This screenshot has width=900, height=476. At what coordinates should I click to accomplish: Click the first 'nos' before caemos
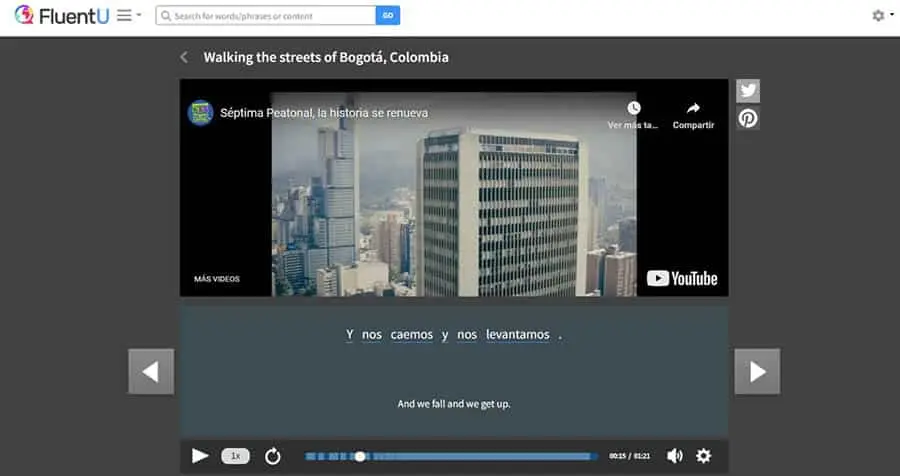coord(371,334)
